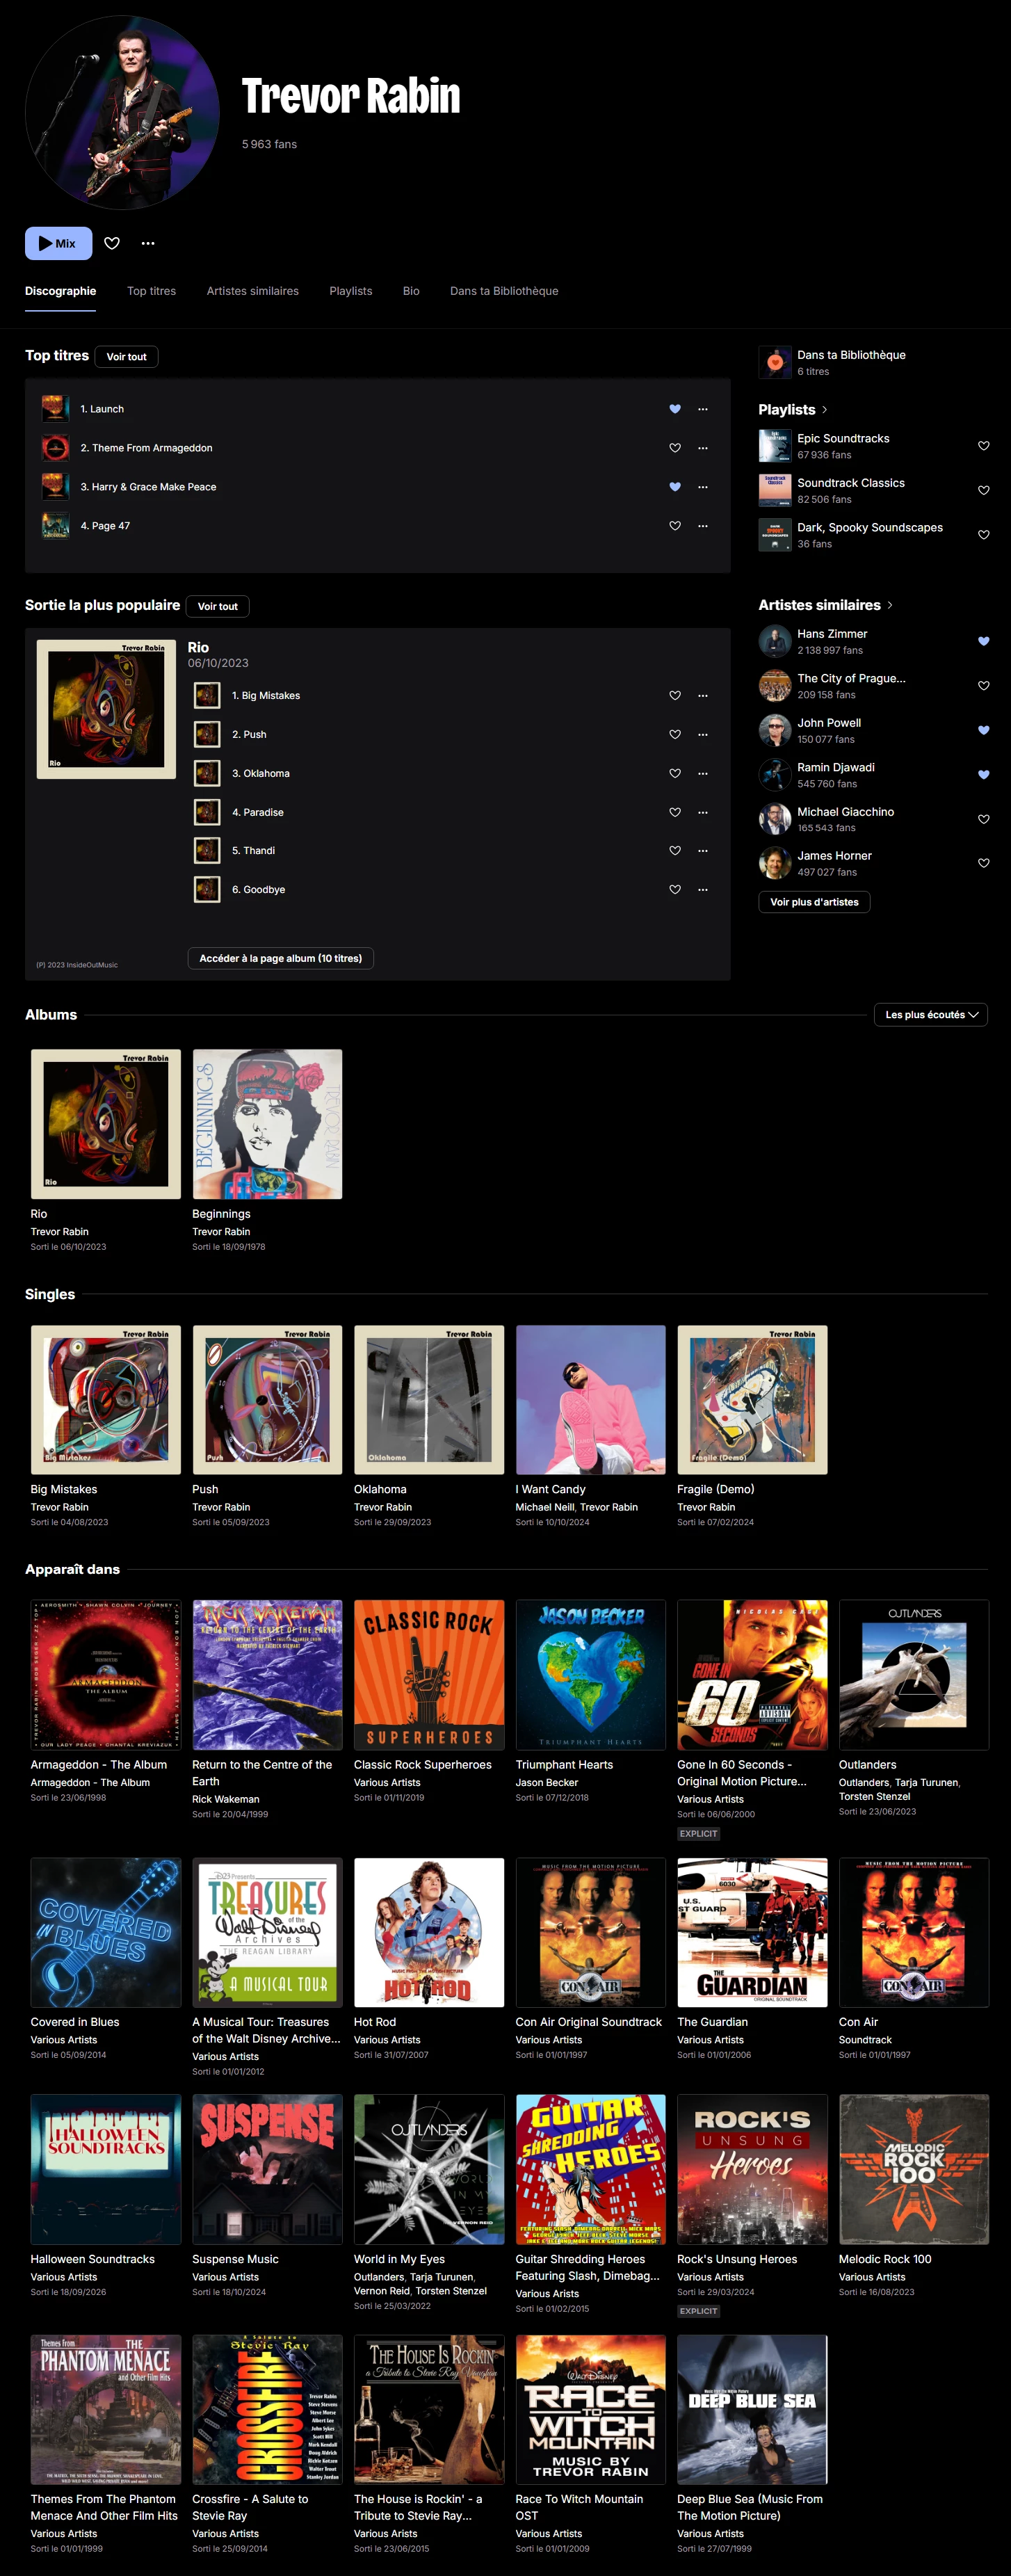Switch to the Bio tab

point(411,291)
